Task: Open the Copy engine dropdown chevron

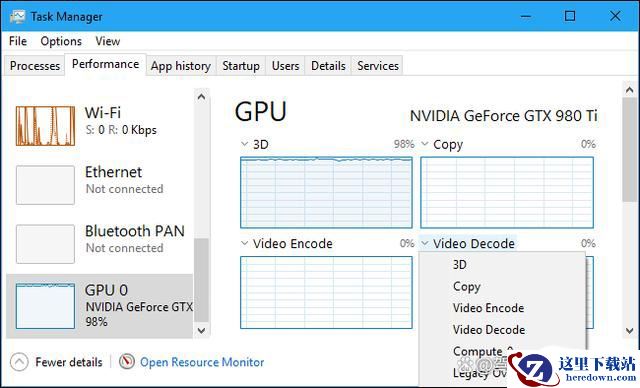Action: 424,144
